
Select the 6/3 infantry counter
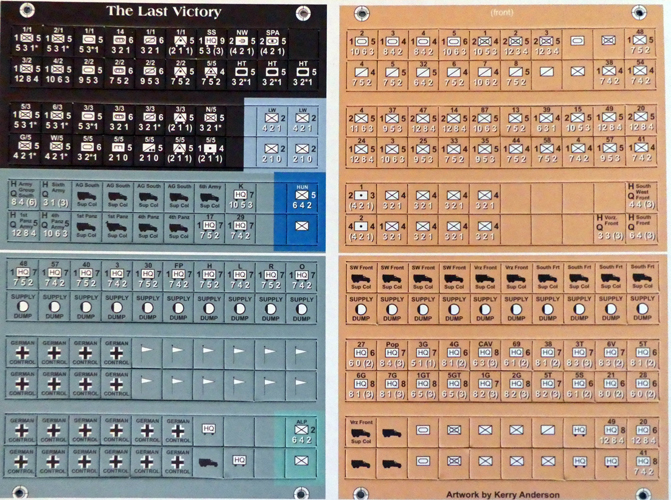point(57,118)
